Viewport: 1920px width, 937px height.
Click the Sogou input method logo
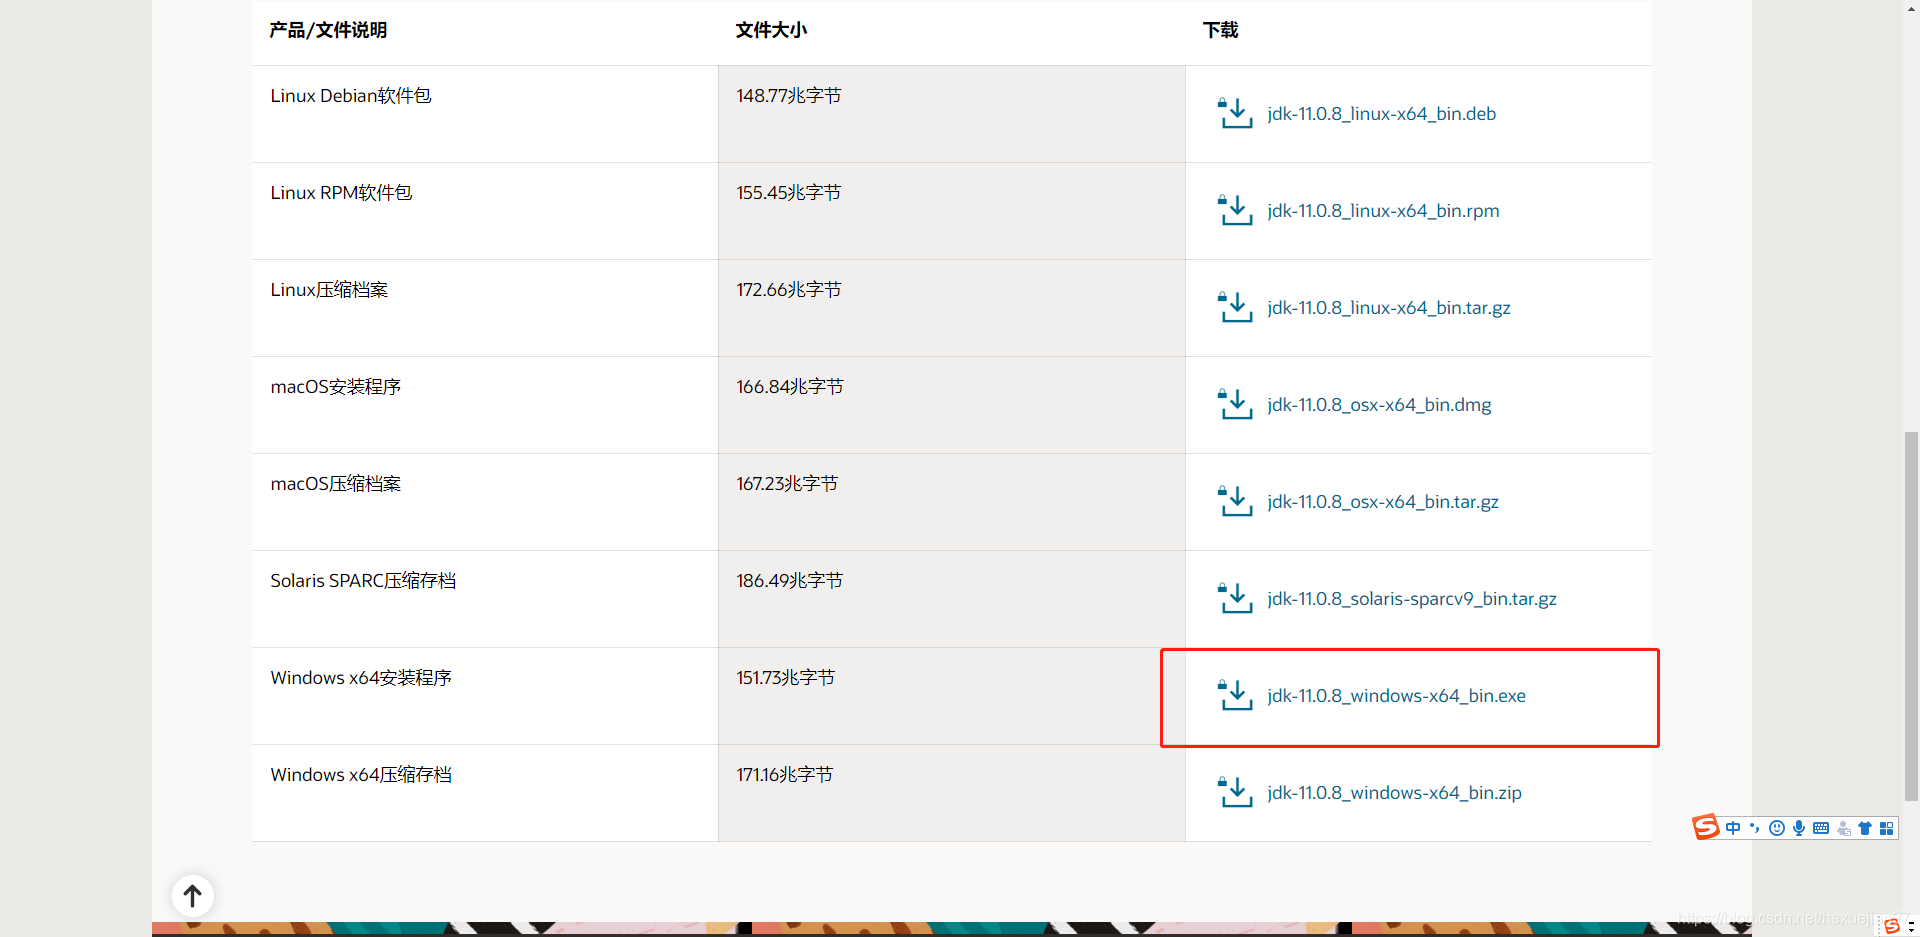tap(1706, 827)
